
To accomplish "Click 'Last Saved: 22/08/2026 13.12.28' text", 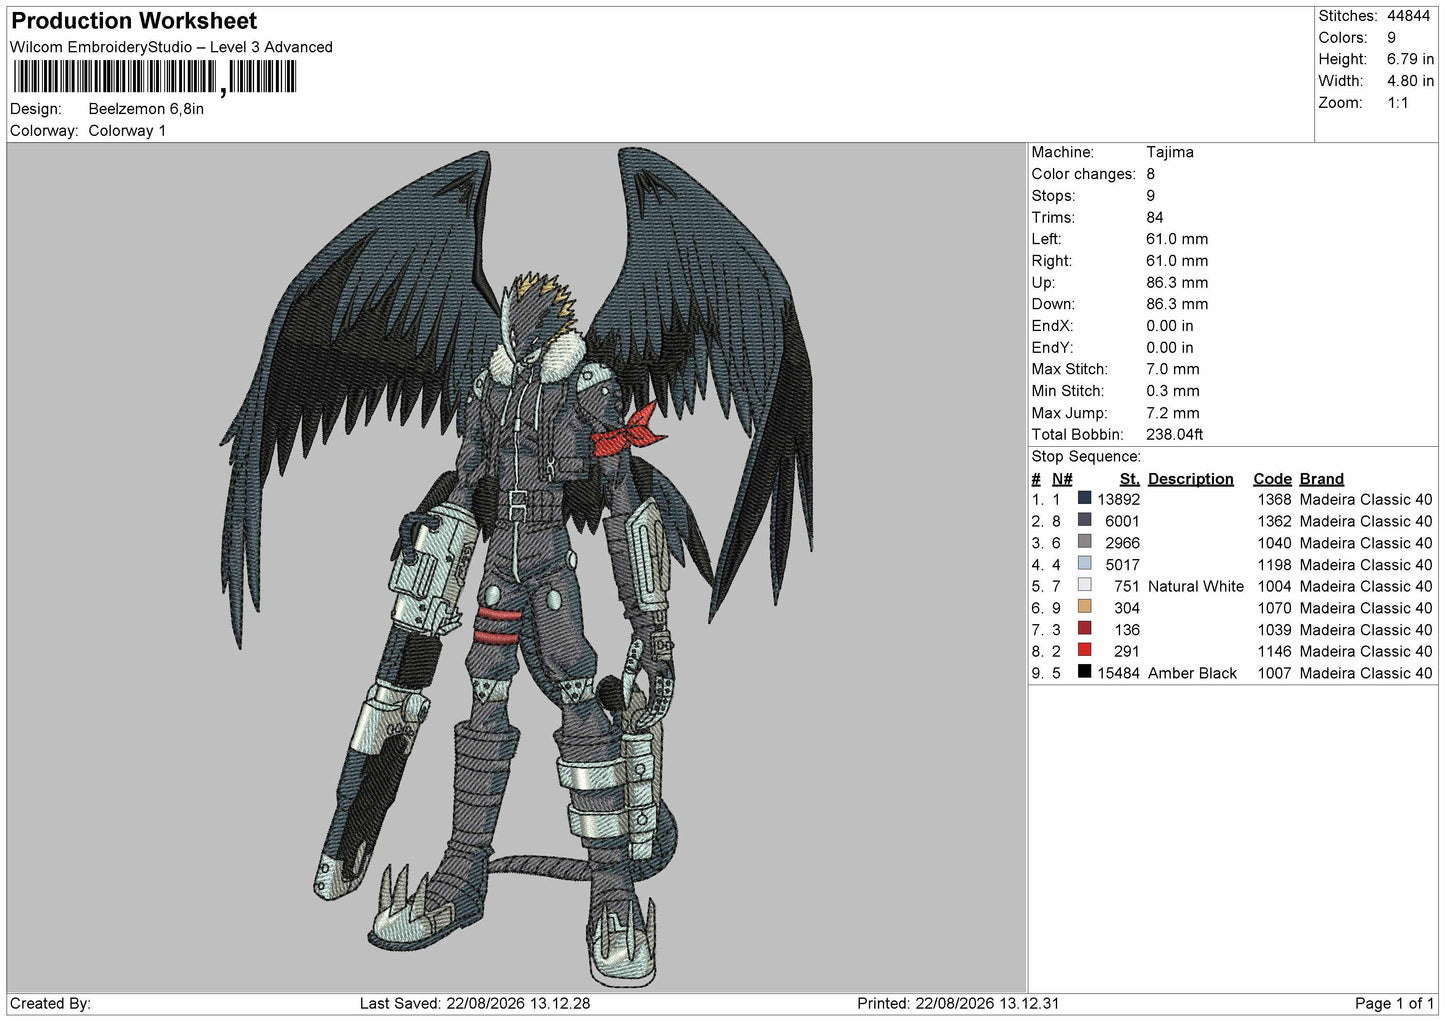I will (475, 1004).
